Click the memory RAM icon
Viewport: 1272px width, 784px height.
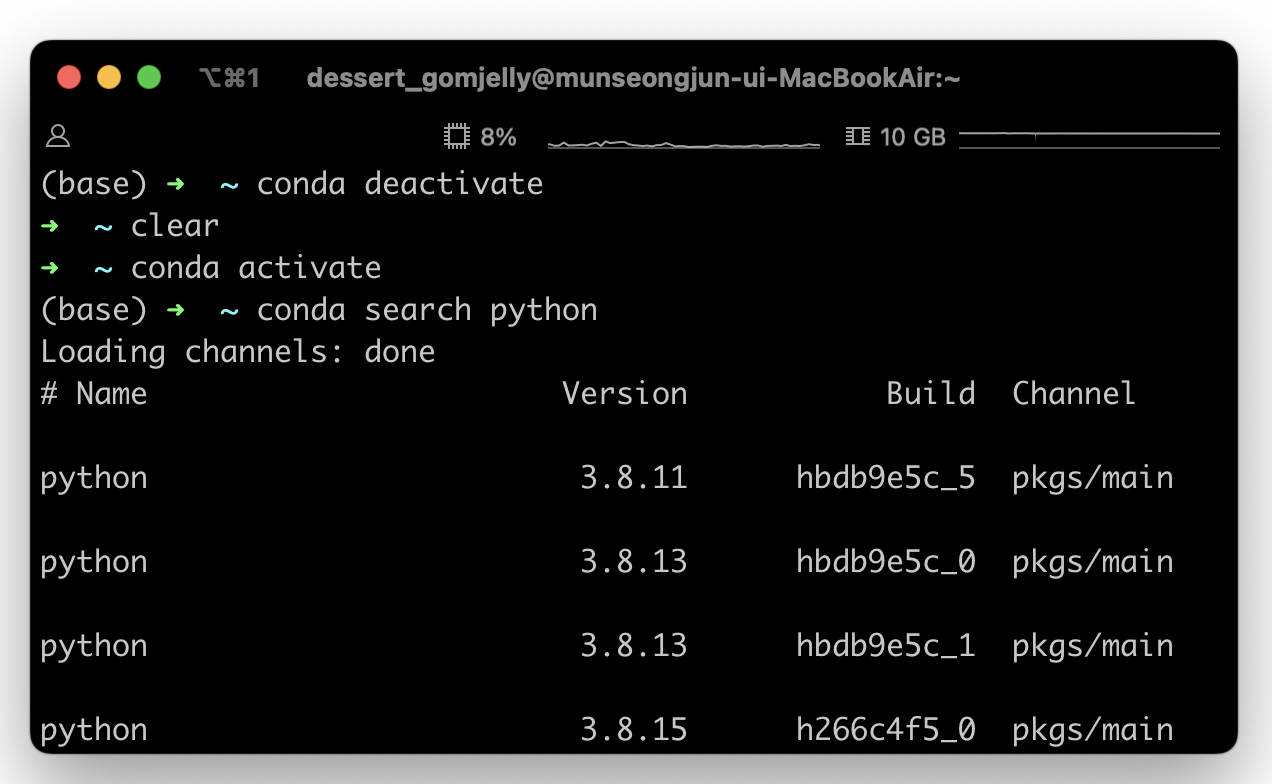pos(857,137)
